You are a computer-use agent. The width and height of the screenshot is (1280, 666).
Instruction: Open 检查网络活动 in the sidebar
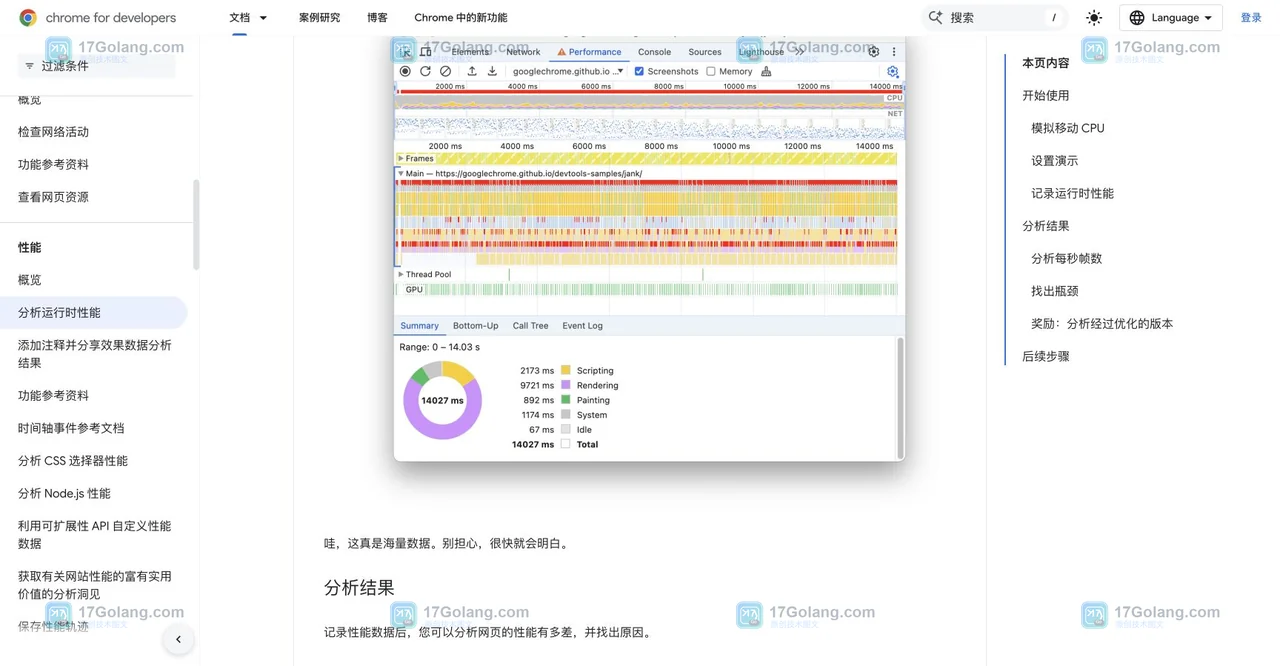(53, 132)
